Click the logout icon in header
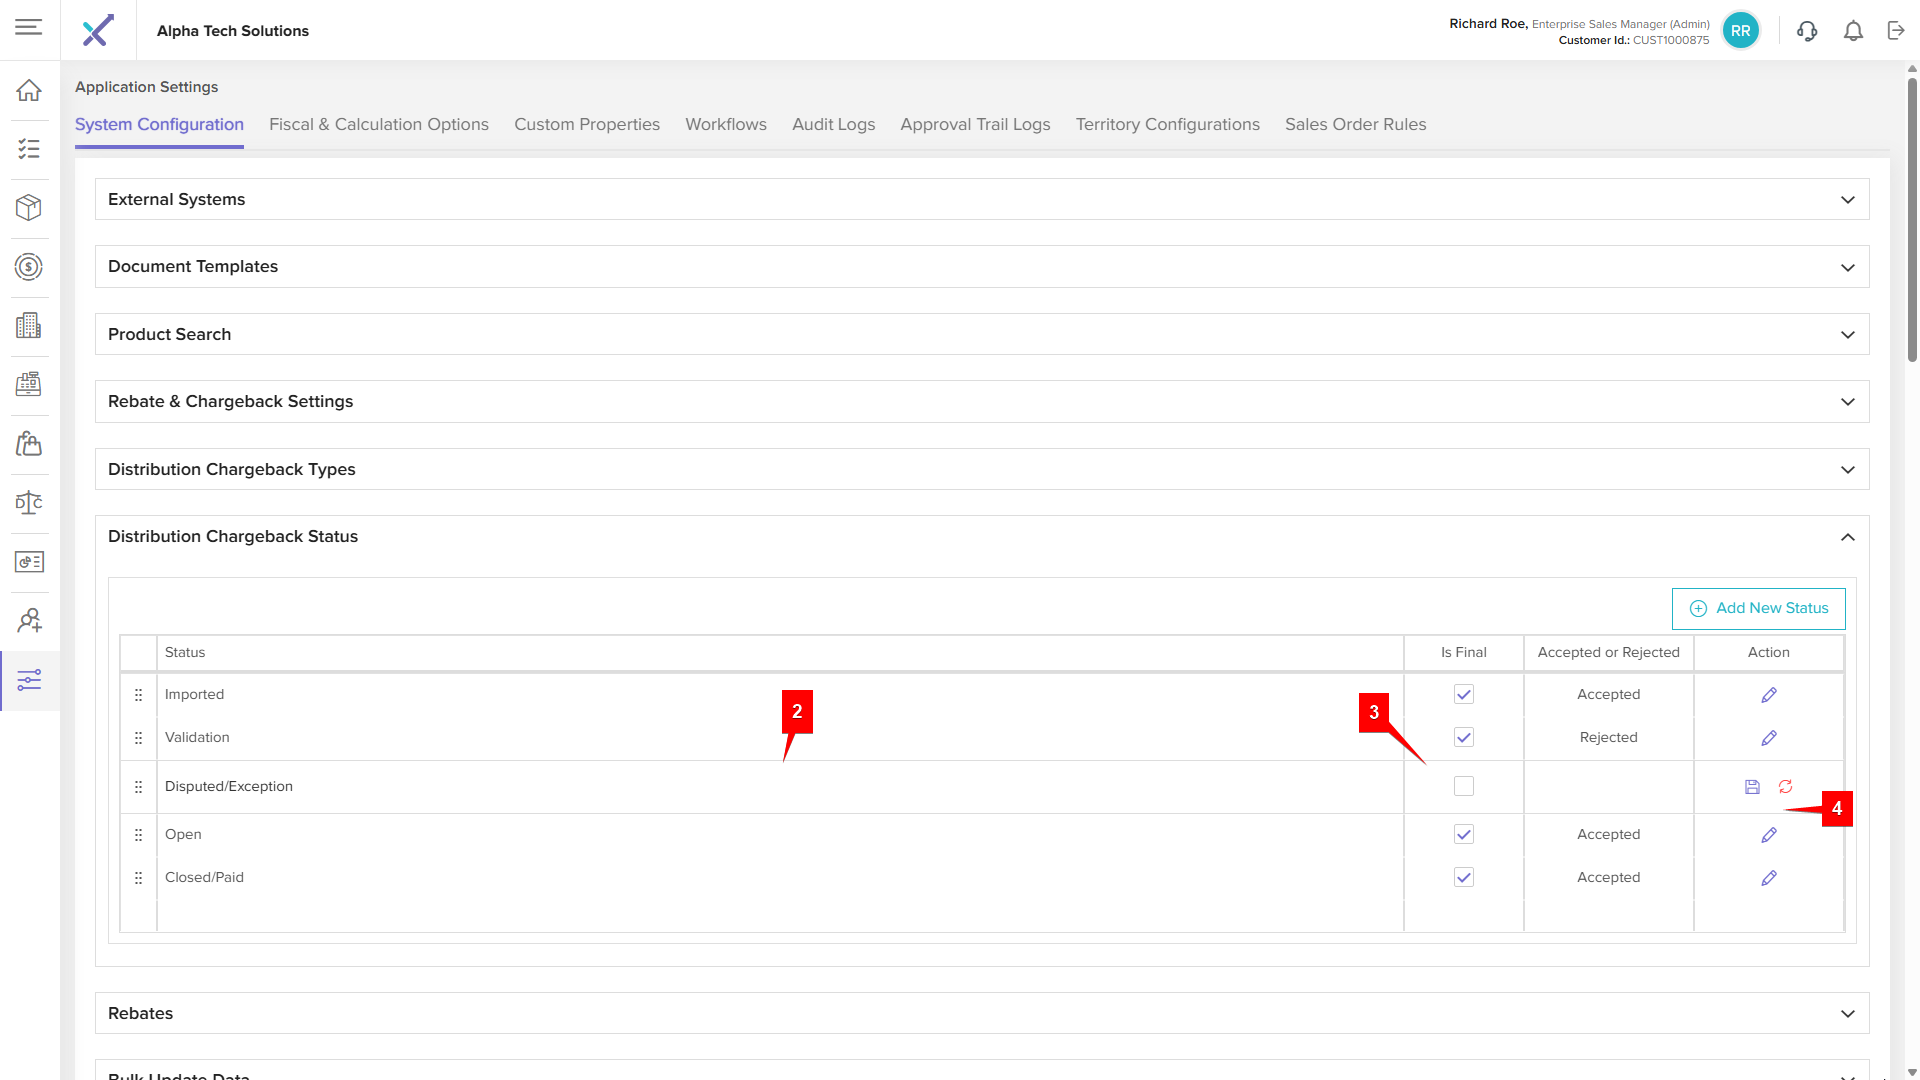This screenshot has height=1080, width=1920. (1896, 31)
